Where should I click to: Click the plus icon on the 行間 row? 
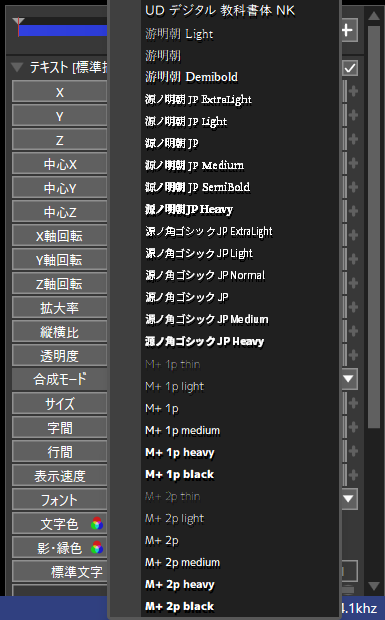tap(353, 451)
